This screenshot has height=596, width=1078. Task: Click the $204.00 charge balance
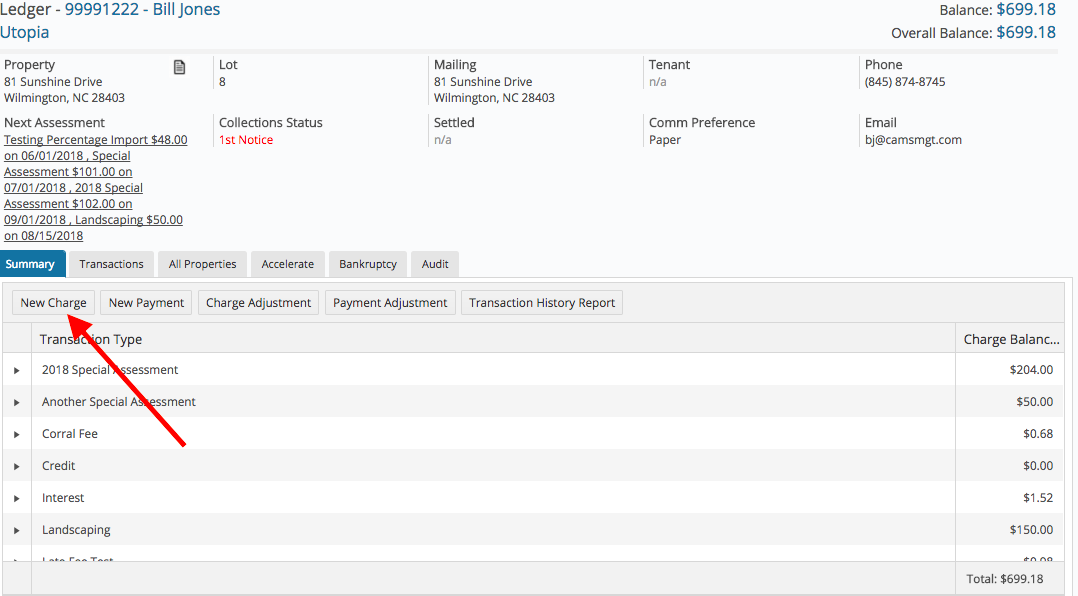tap(1031, 370)
